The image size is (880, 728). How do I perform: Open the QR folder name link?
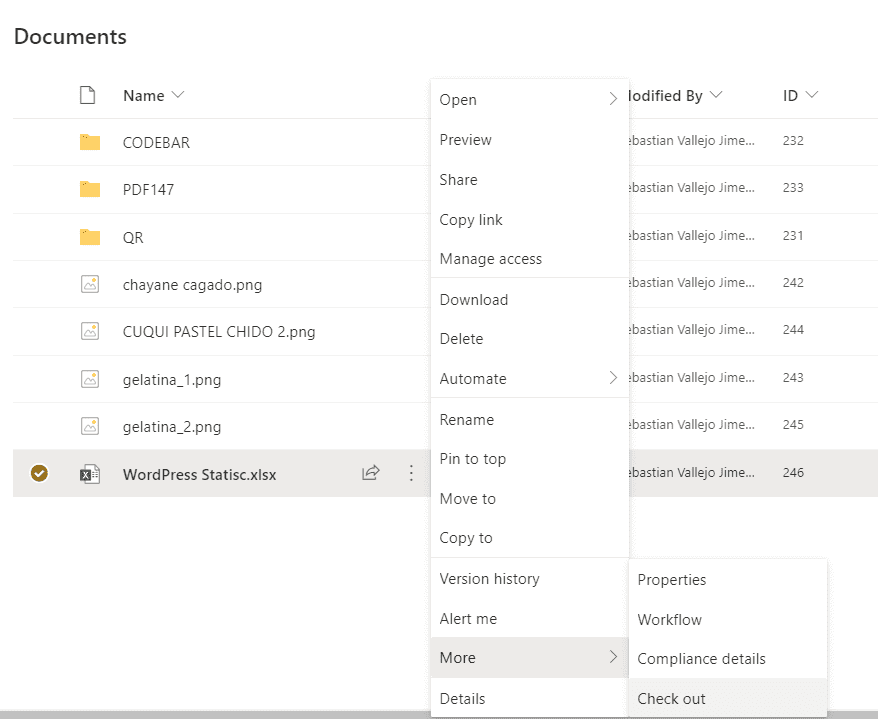[x=133, y=237]
